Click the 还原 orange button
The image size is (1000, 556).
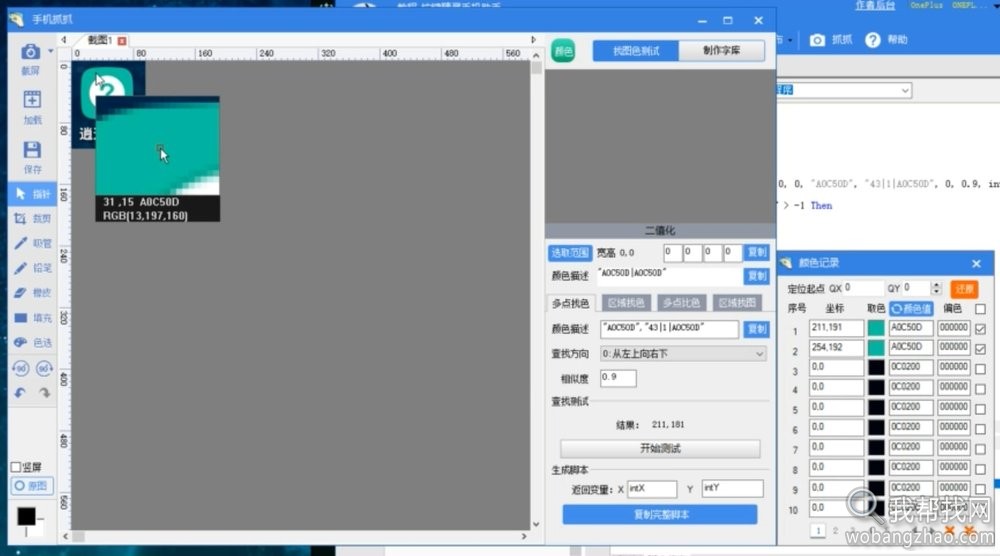(964, 289)
